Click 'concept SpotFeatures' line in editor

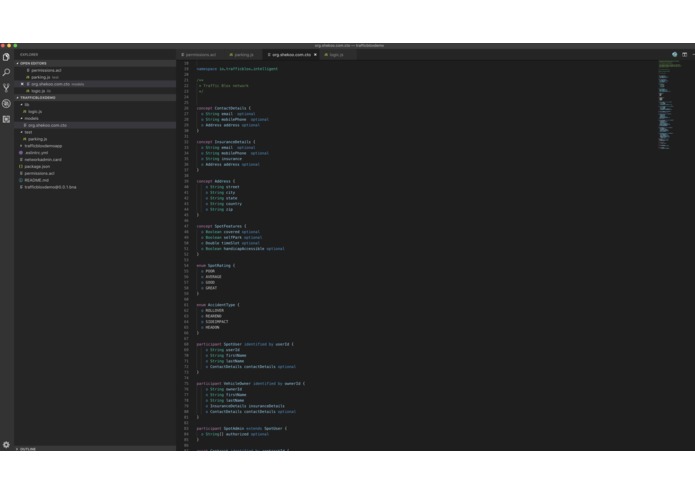221,226
